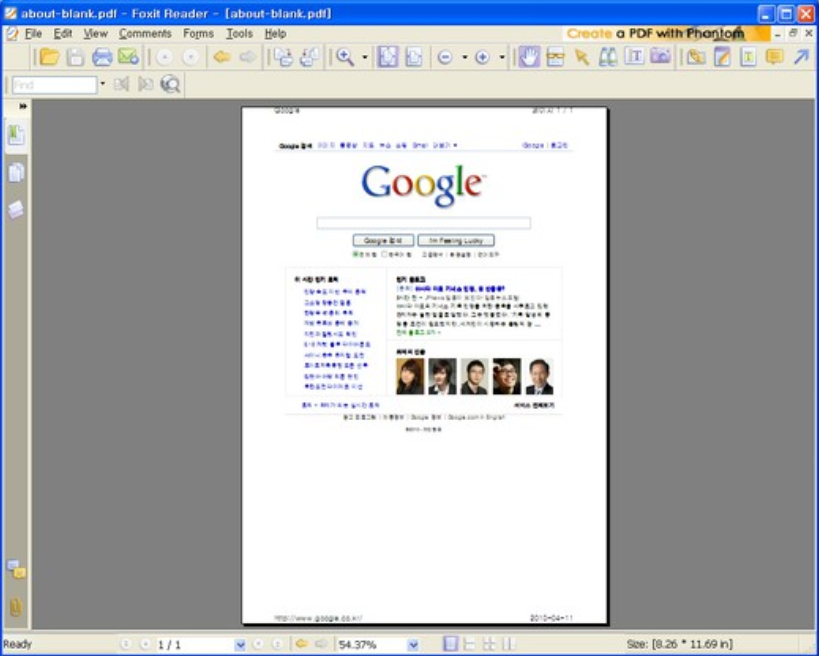This screenshot has width=819, height=656.
Task: Open the Edit menu
Action: (63, 33)
